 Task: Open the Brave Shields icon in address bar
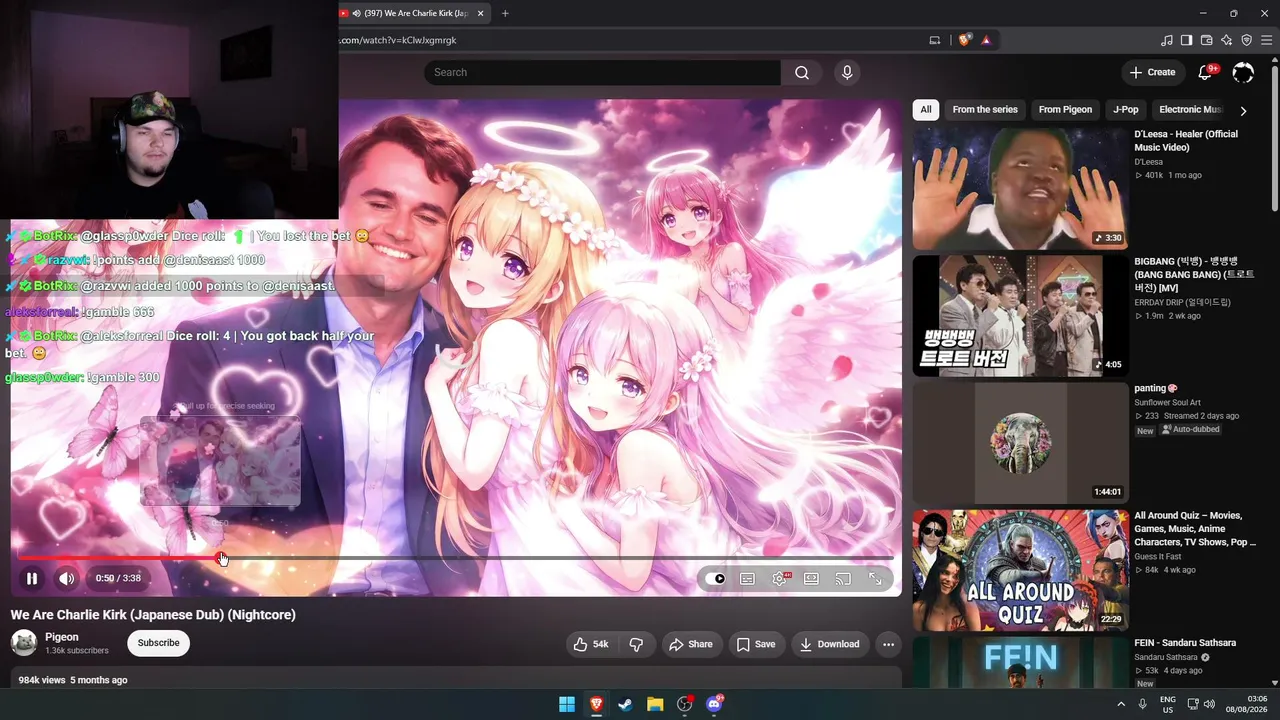964,40
